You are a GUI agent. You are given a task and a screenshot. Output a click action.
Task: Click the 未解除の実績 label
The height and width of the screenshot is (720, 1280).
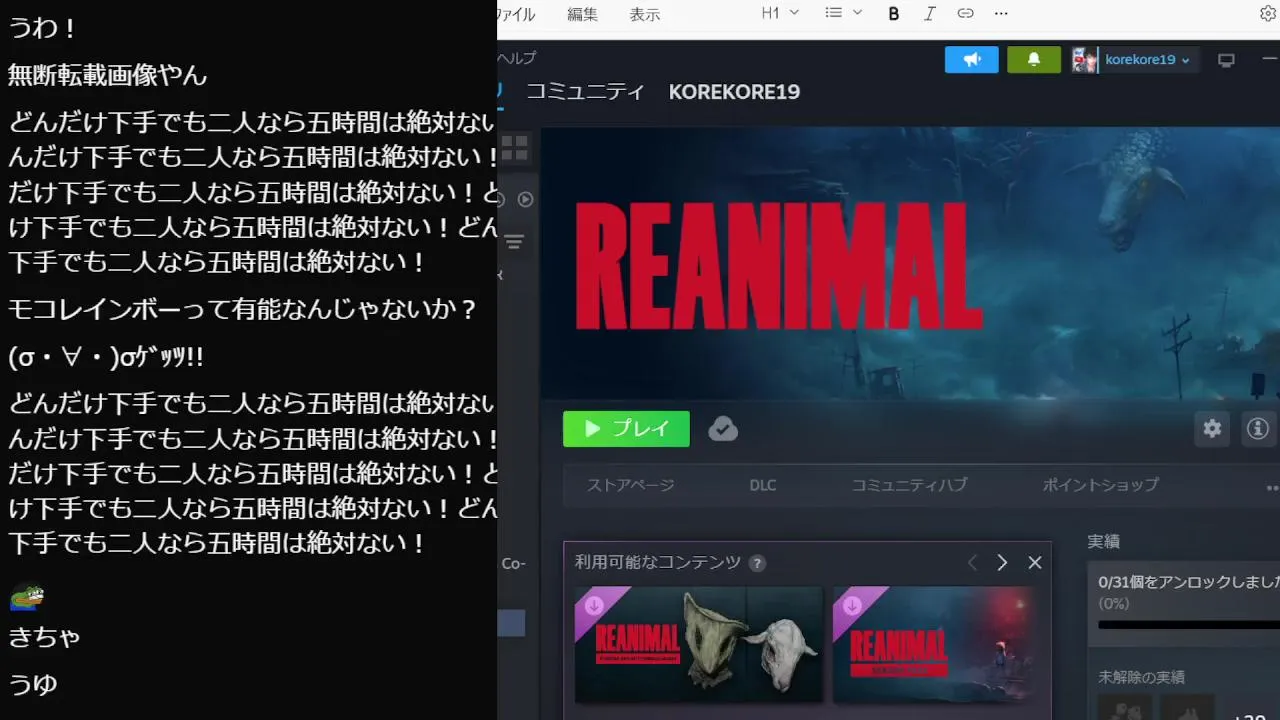click(1141, 677)
